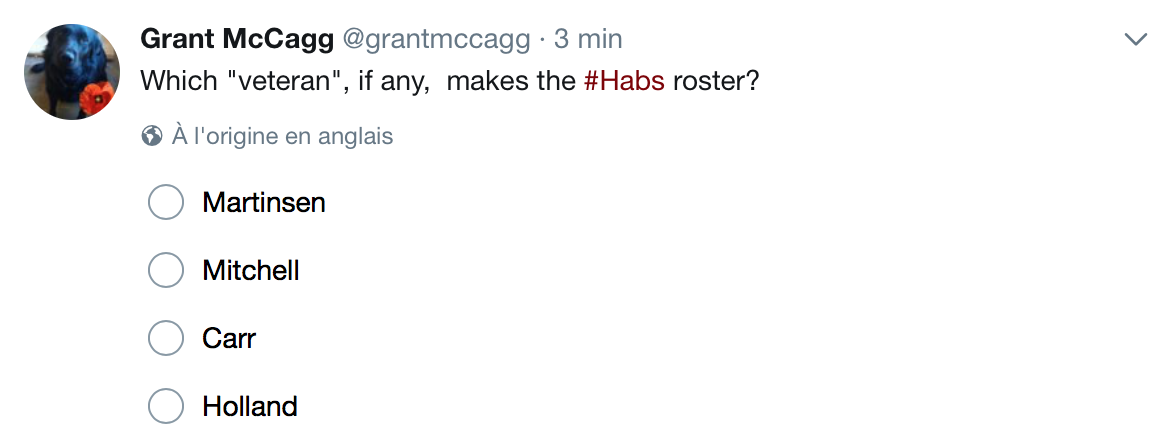Click the Holland option label text
The height and width of the screenshot is (442, 1176).
click(x=250, y=406)
